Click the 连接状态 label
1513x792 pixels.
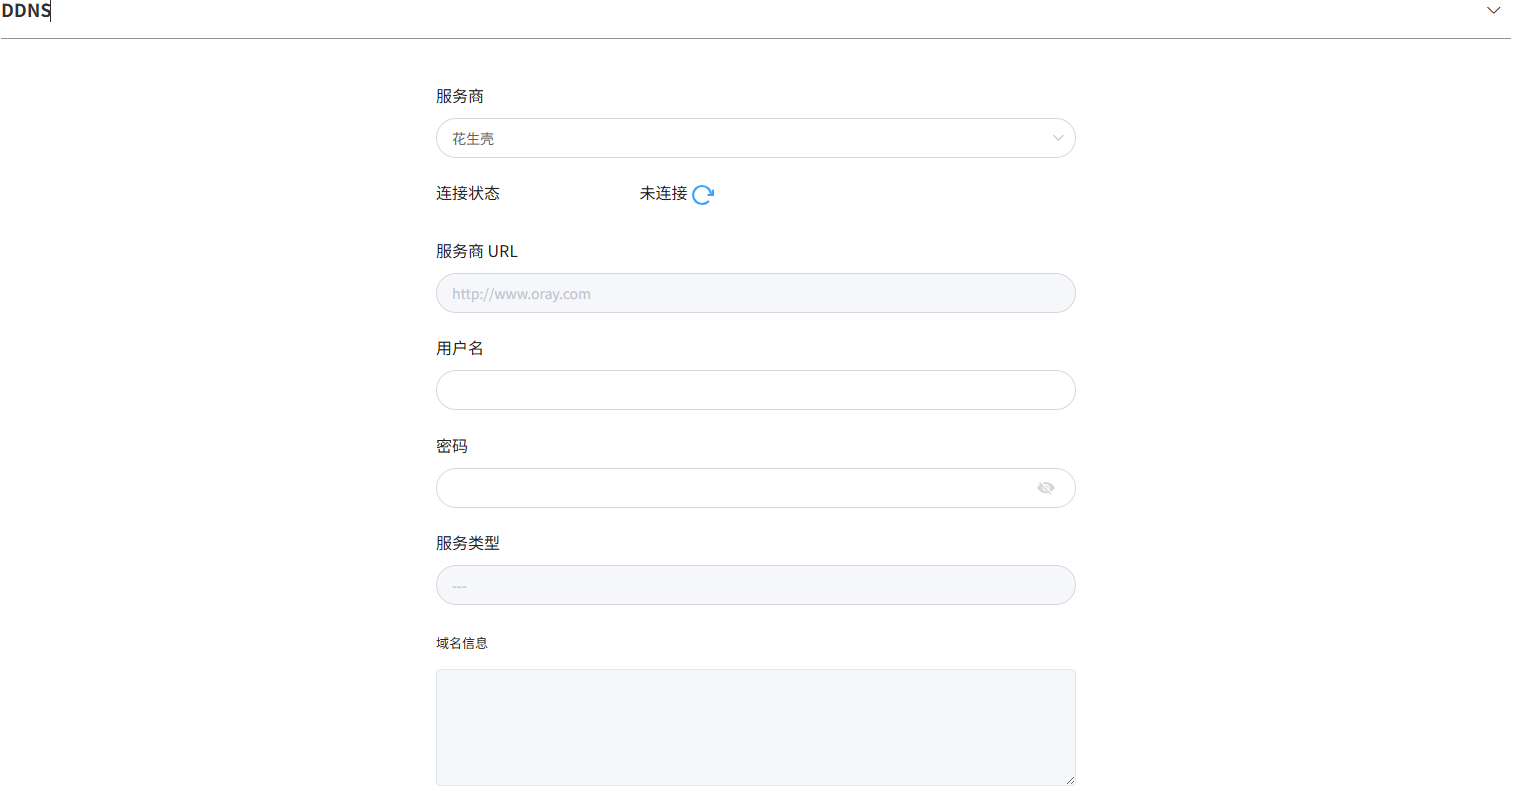(468, 193)
